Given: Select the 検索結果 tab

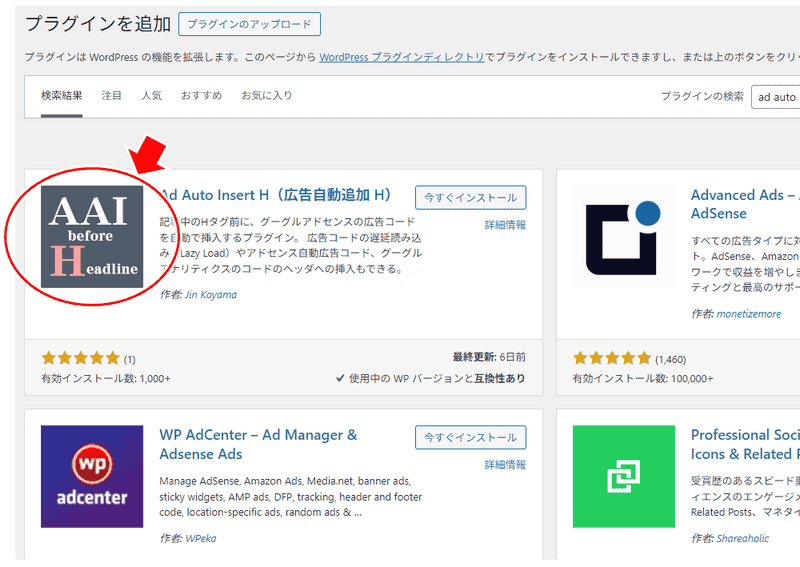Looking at the screenshot, I should point(62,95).
